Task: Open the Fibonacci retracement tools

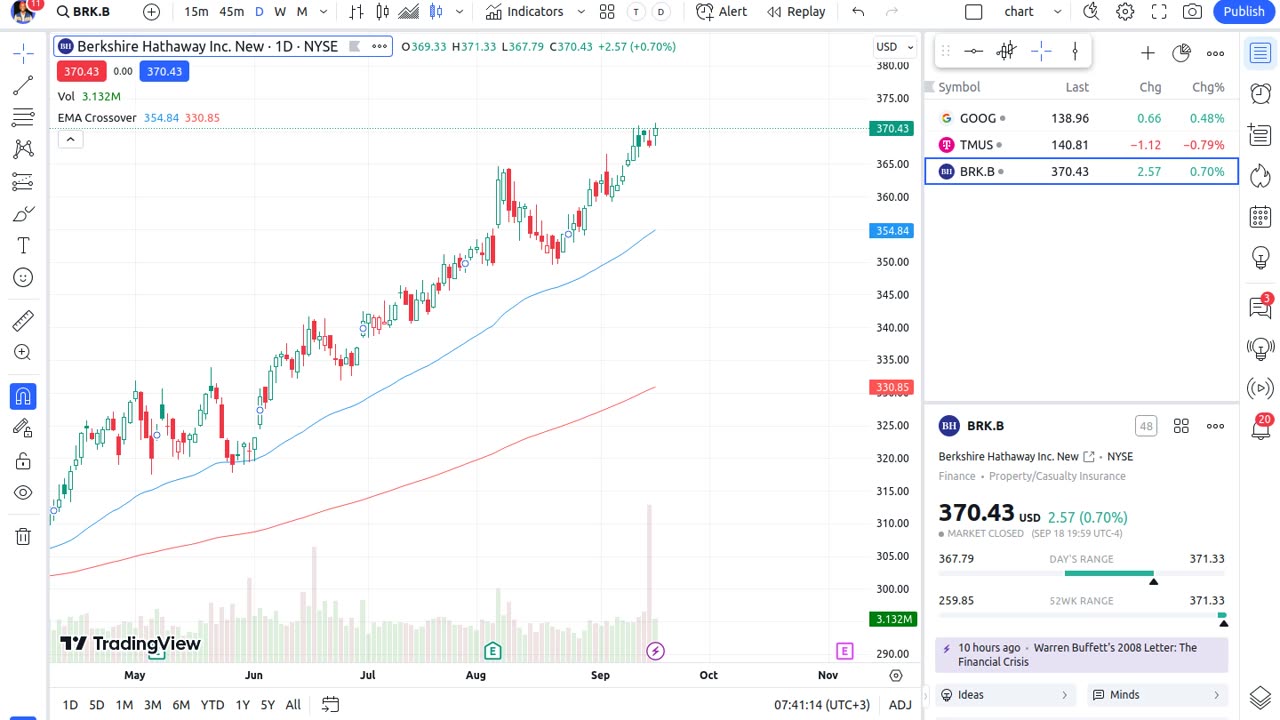Action: [23, 118]
